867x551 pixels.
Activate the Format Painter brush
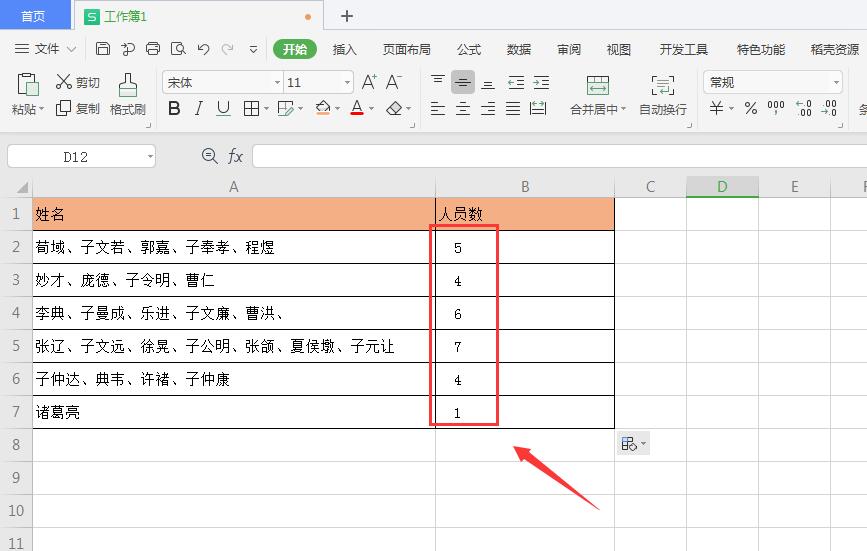(128, 86)
